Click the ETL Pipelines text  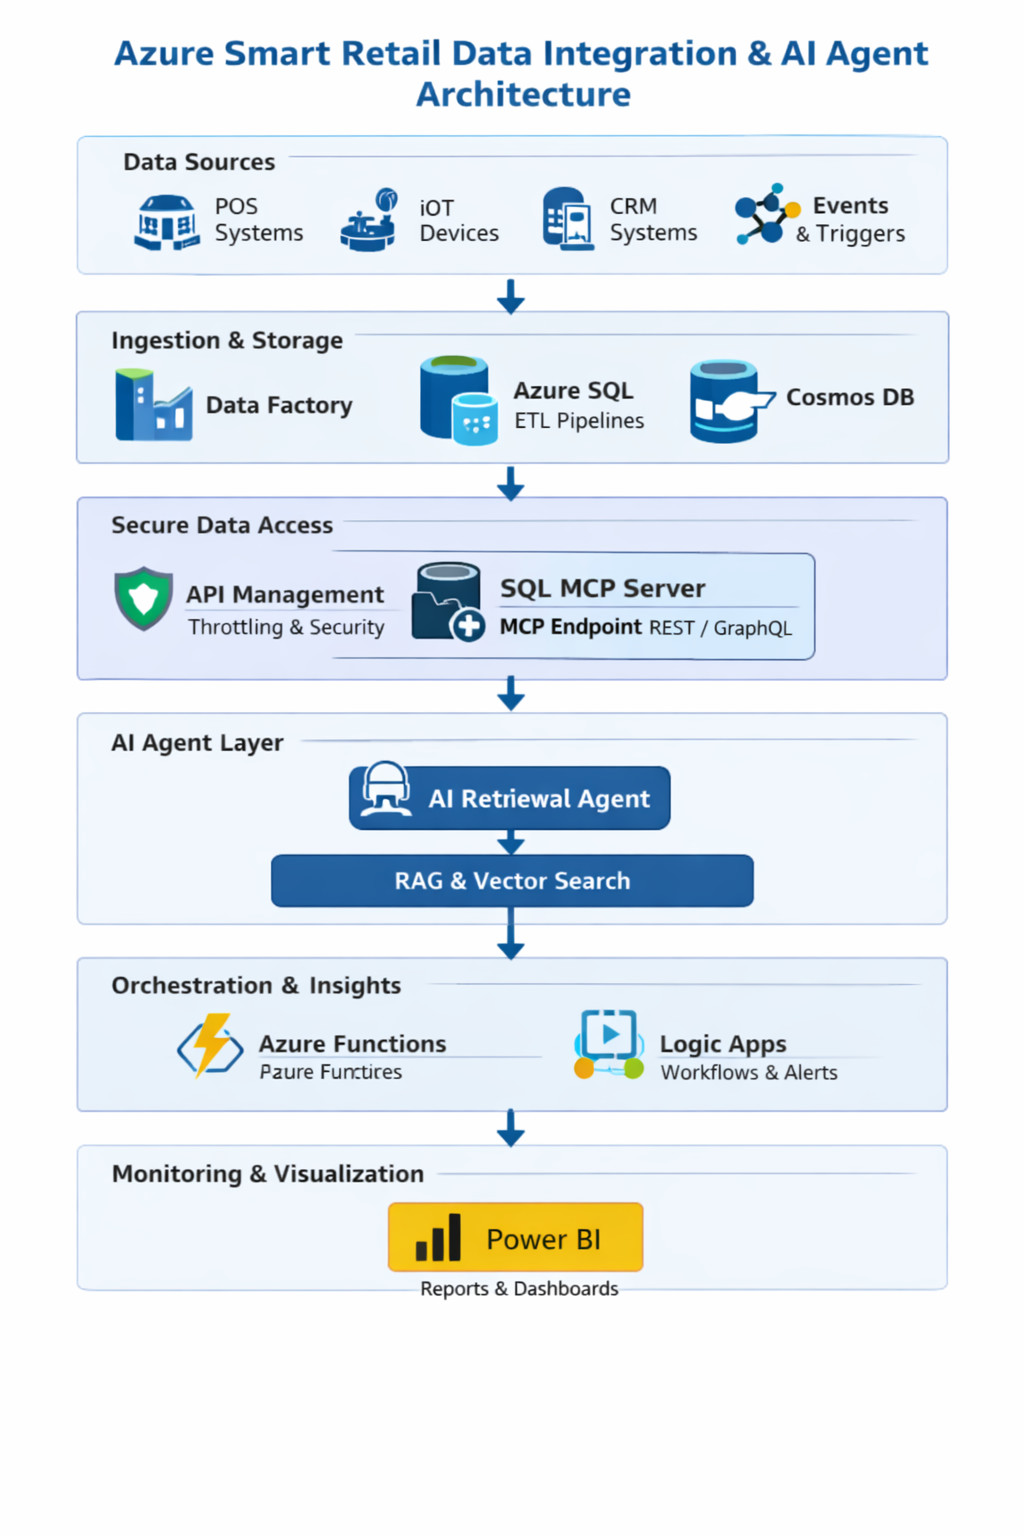(579, 421)
